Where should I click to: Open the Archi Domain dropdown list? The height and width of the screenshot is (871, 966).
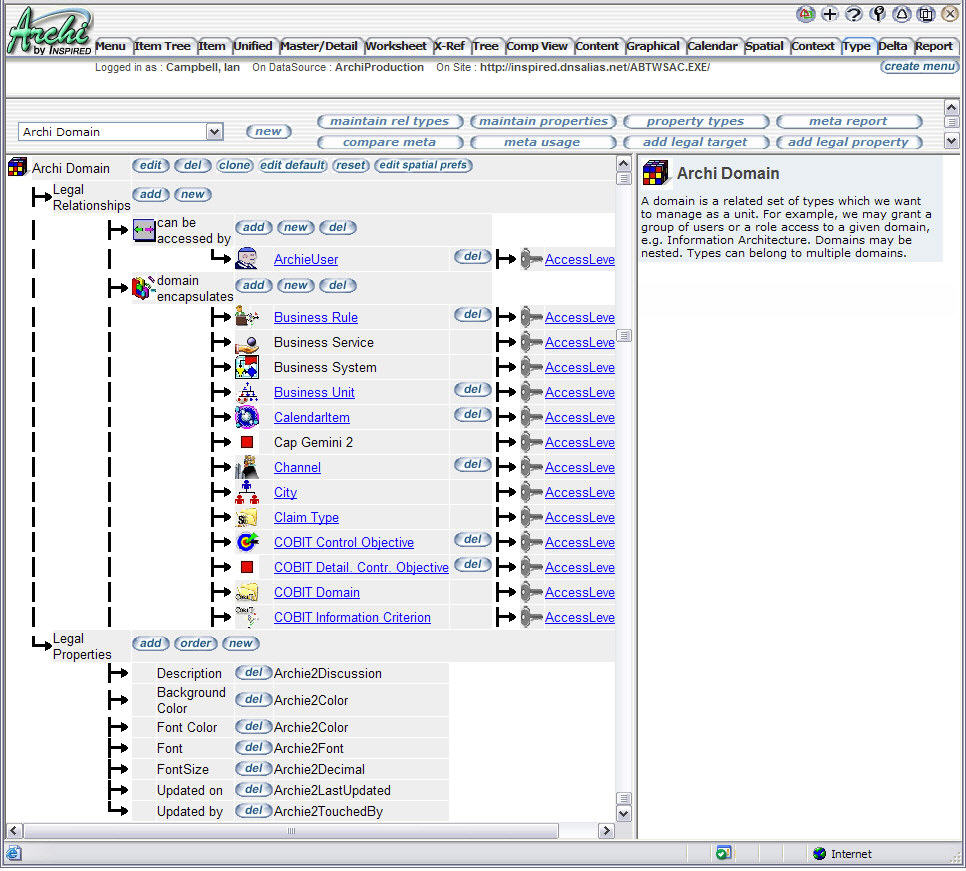[x=214, y=132]
